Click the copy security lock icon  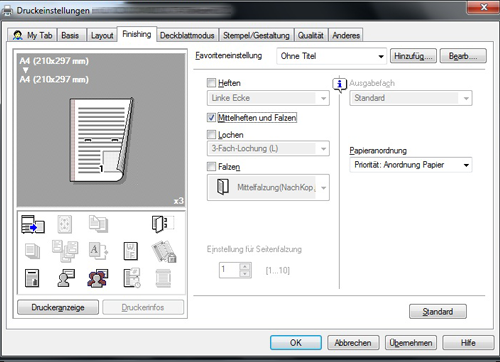click(164, 252)
